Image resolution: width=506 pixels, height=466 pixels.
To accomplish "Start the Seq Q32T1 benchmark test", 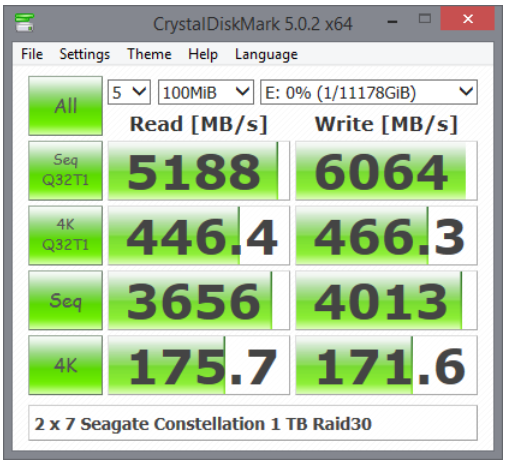I will 65,171.
